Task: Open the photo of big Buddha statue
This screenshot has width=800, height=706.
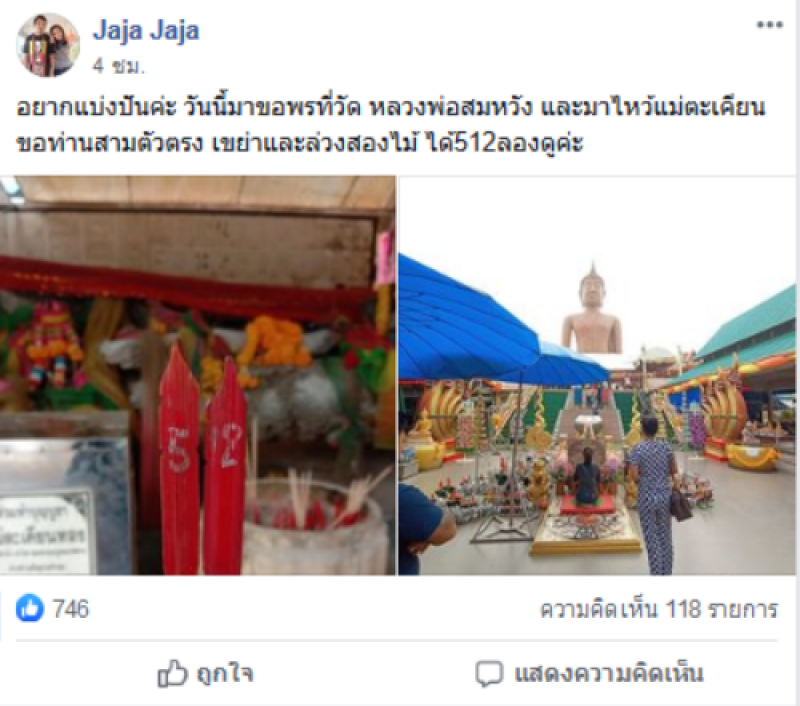Action: click(597, 375)
